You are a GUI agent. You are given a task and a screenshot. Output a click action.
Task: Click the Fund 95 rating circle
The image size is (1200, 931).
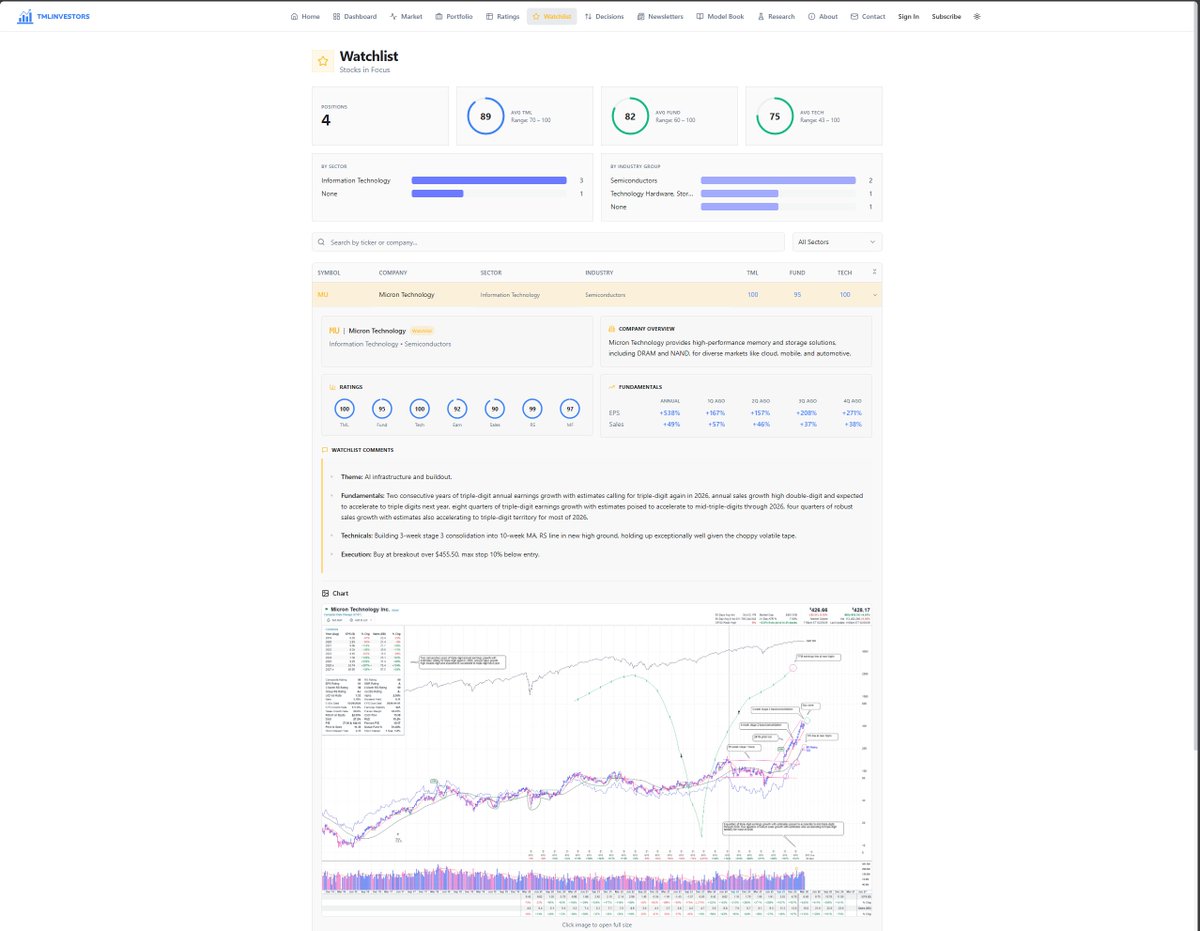coord(382,408)
